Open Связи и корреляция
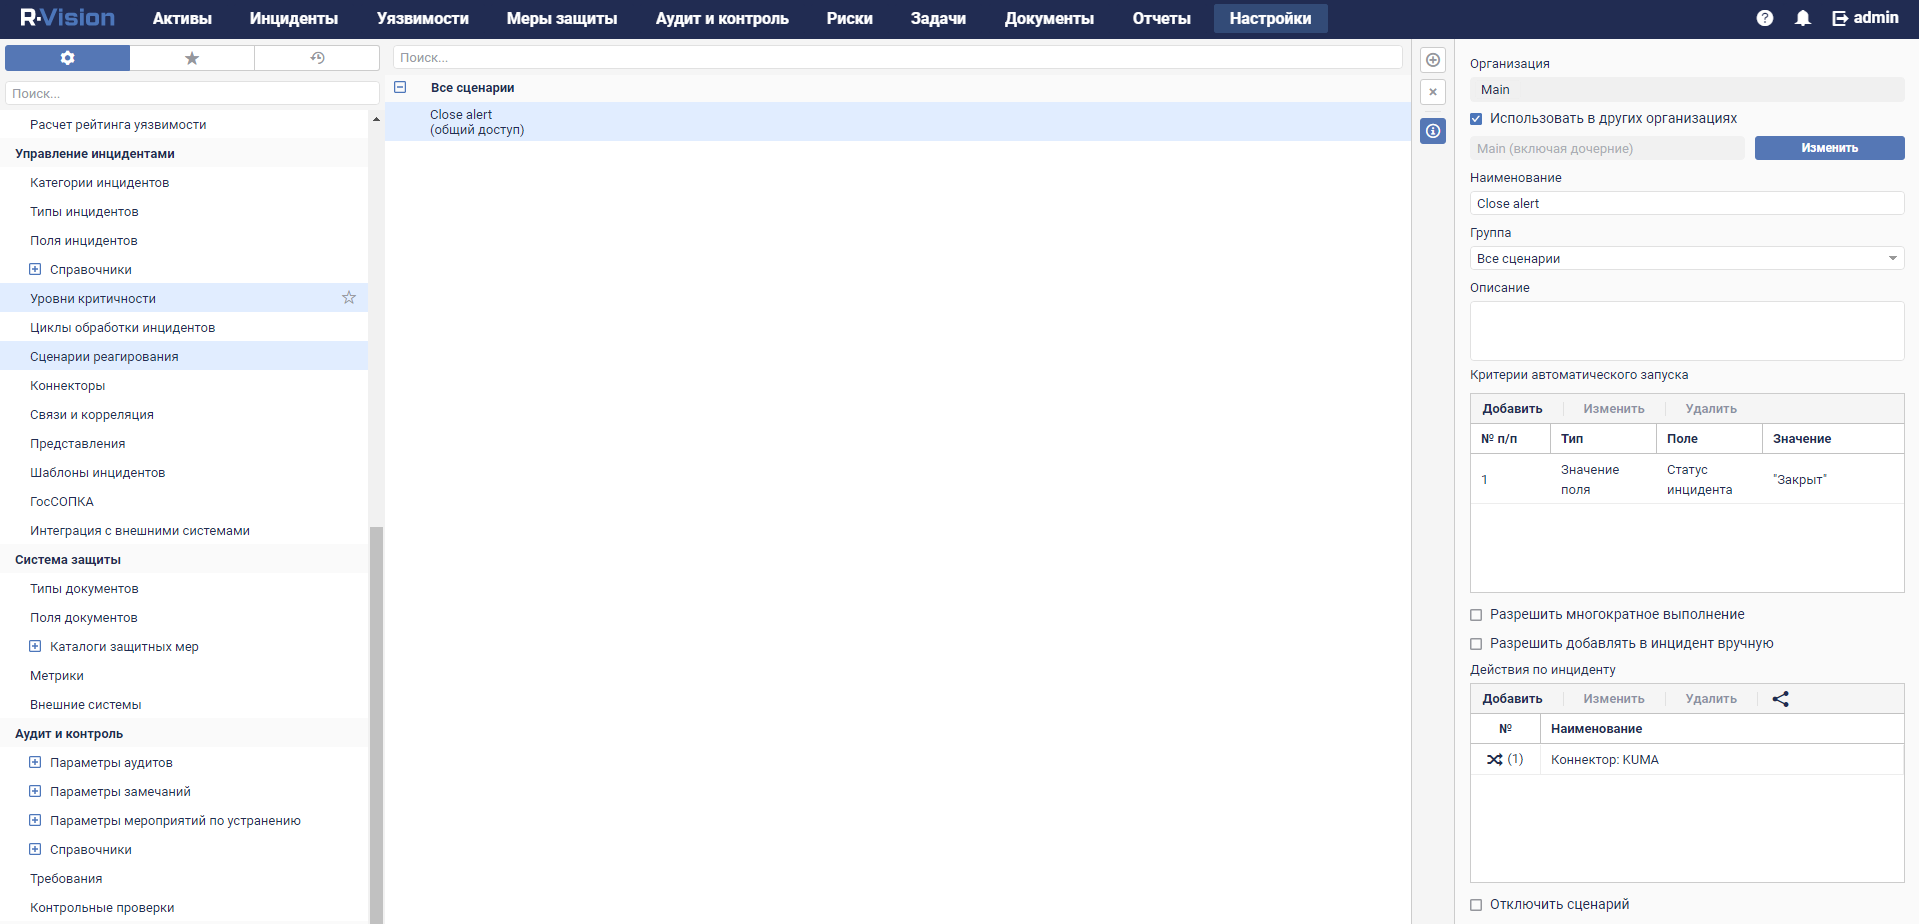This screenshot has height=924, width=1919. click(x=92, y=415)
